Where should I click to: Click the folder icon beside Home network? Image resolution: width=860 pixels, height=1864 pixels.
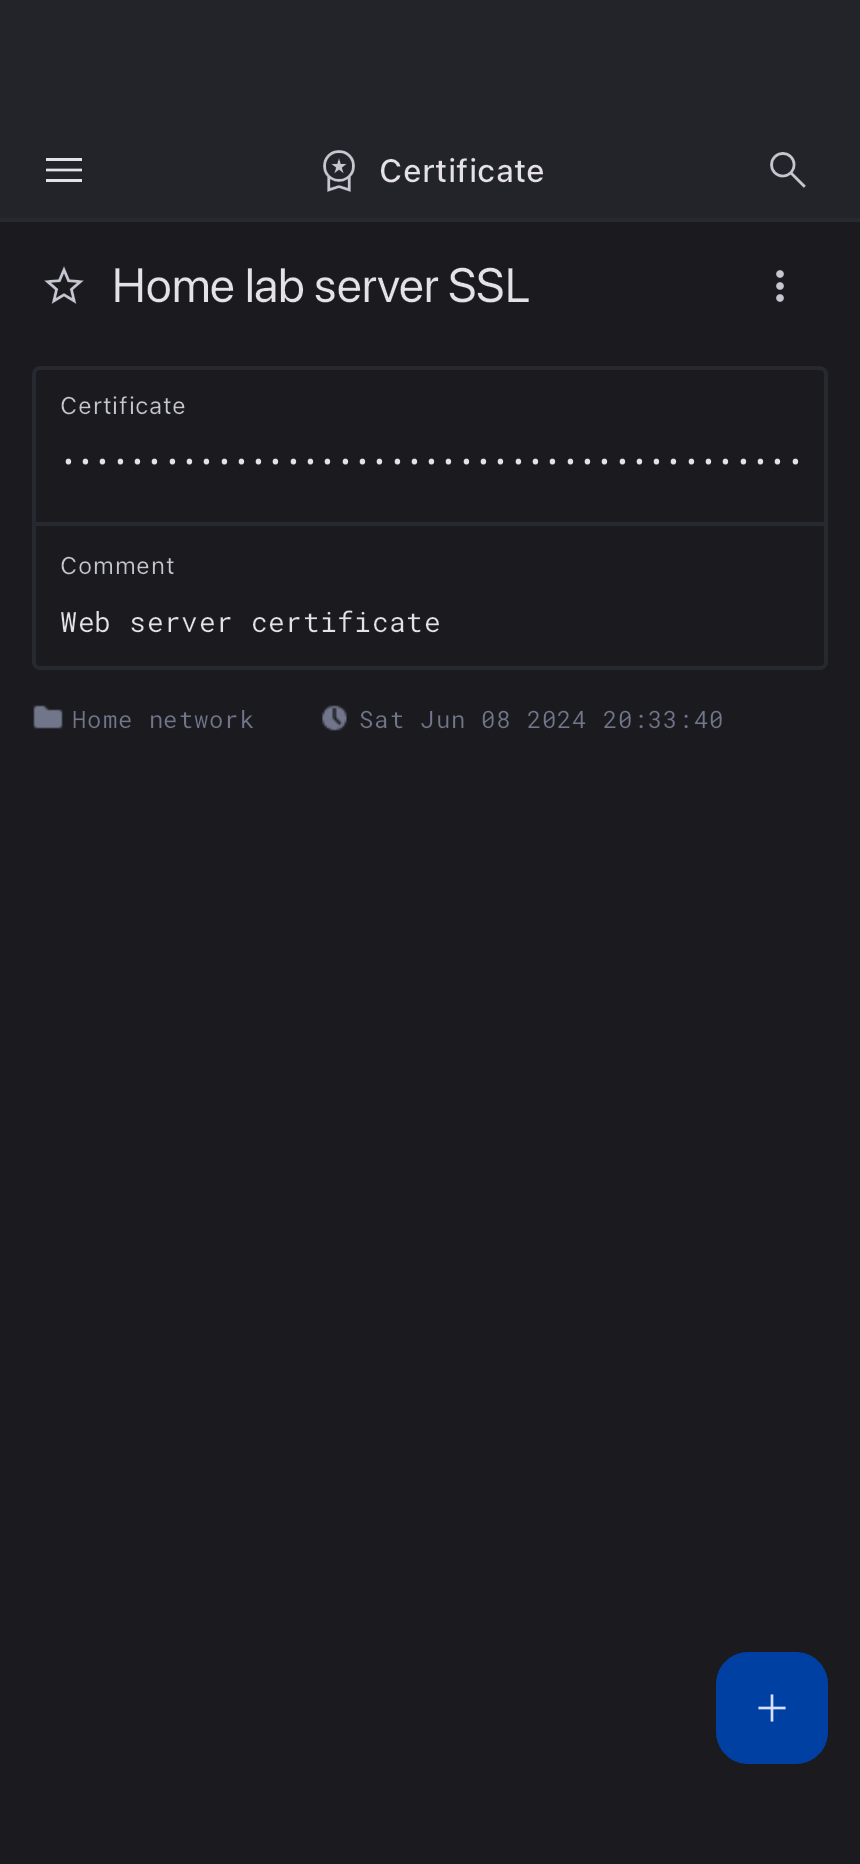click(x=48, y=718)
